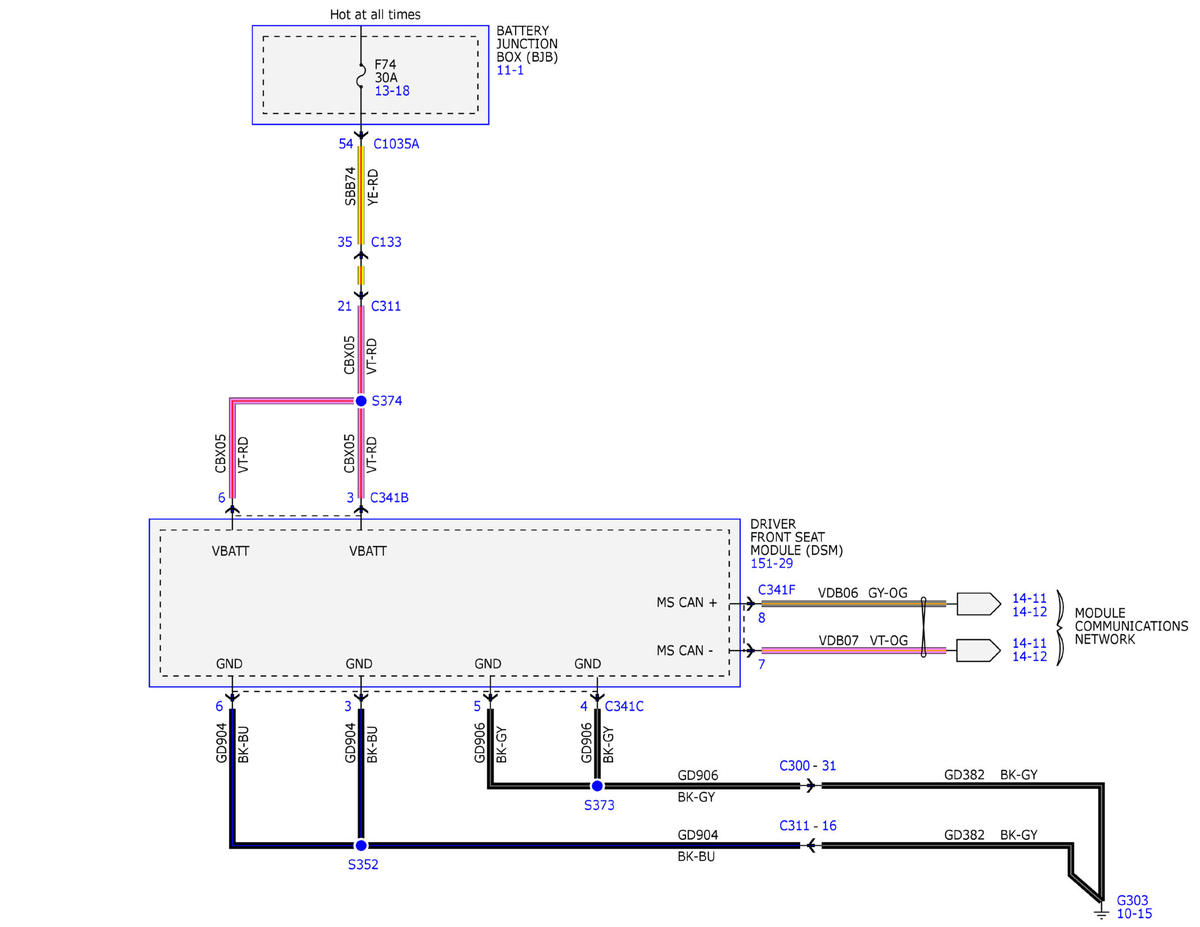Follow the 10-15 ground reference link
Screen dimensions: 1200x927
click(1134, 913)
